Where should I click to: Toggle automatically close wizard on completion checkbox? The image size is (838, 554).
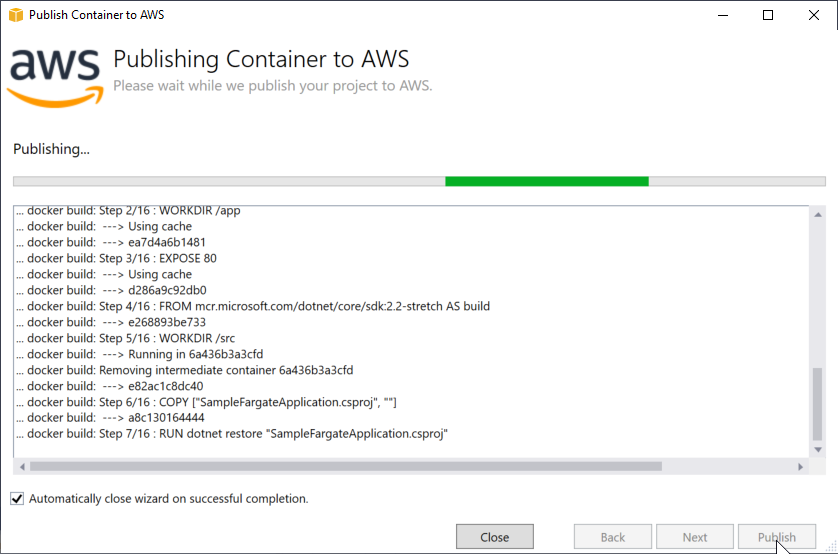[17, 498]
